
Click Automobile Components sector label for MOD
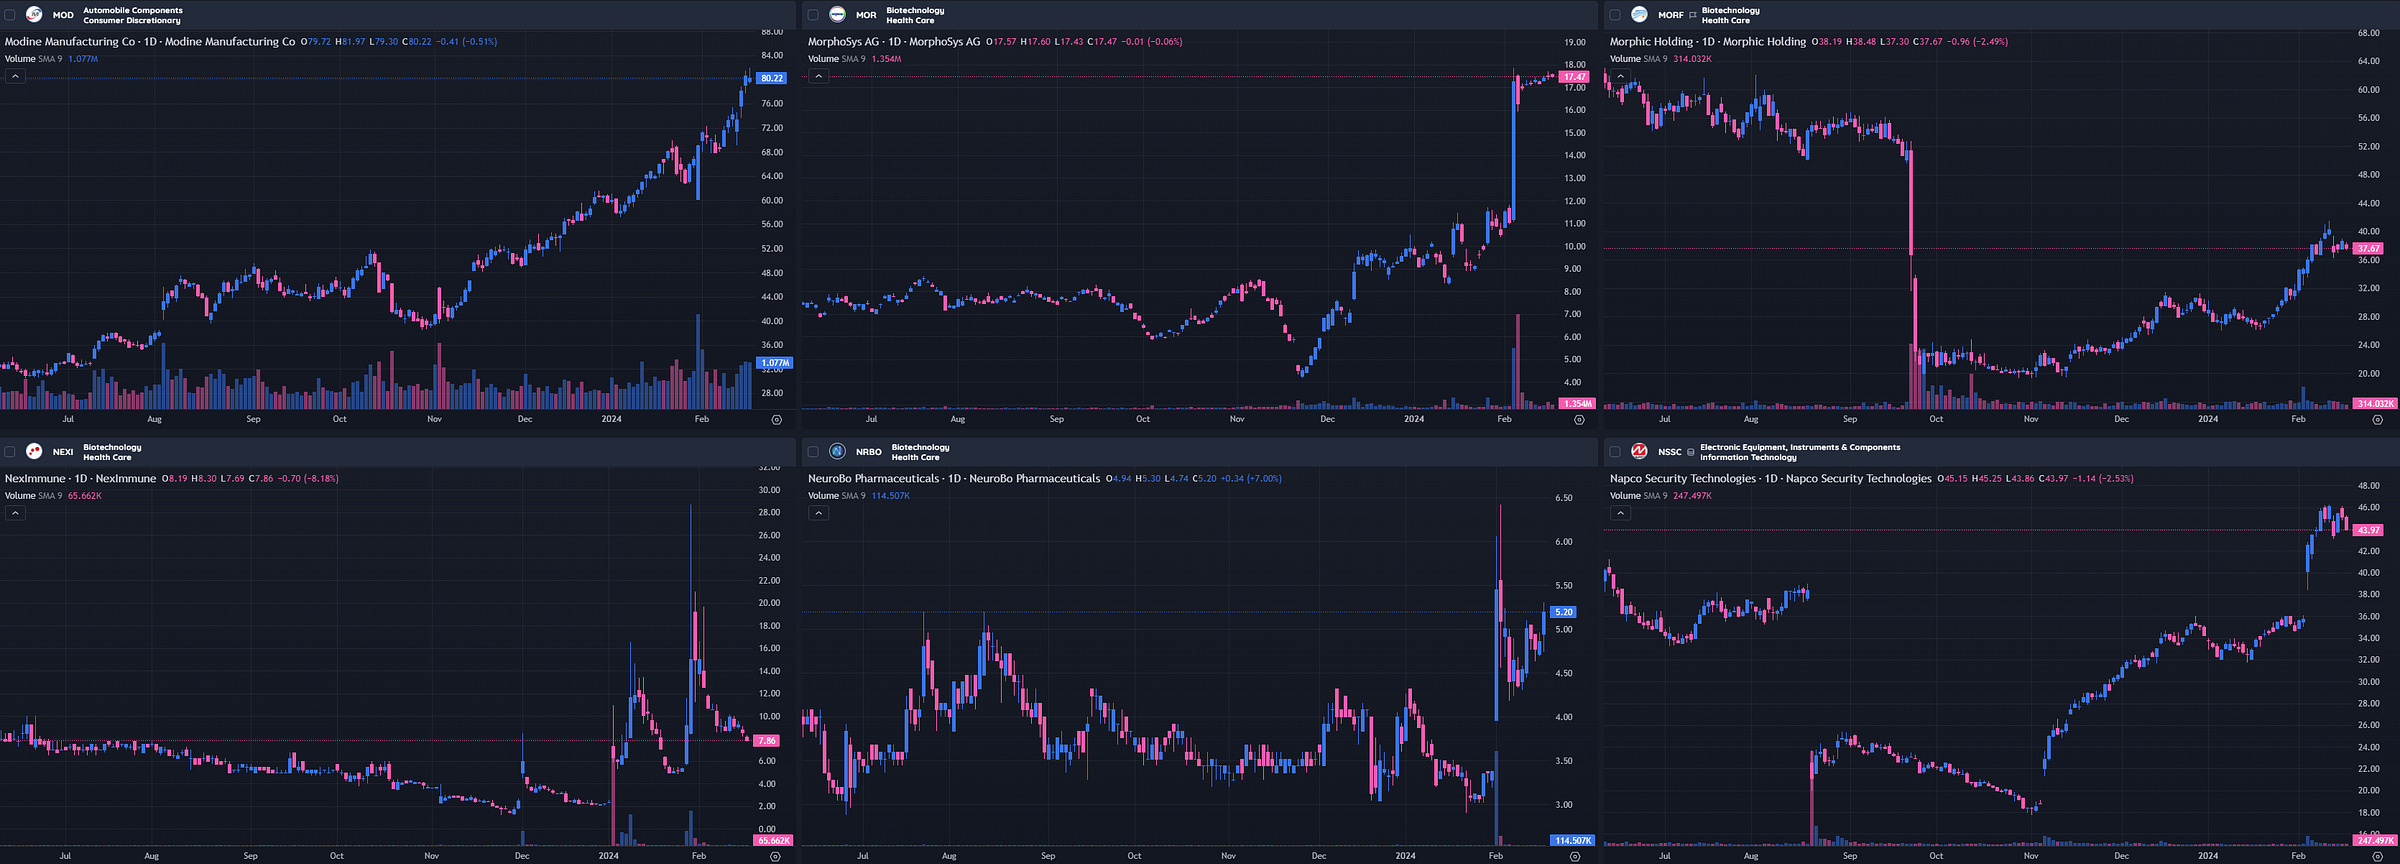coord(133,11)
